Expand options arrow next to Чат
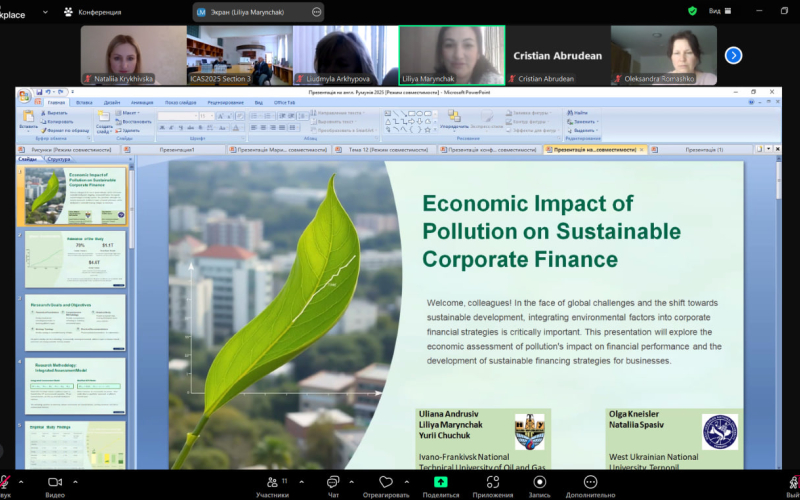 pos(351,482)
